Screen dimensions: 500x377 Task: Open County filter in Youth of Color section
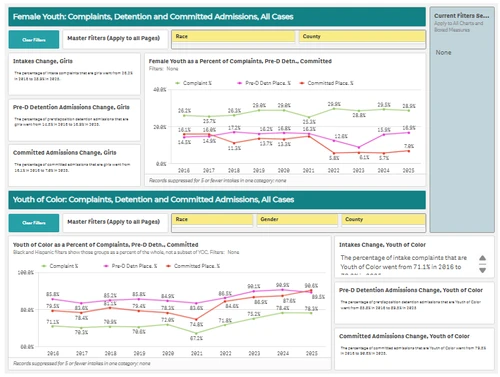click(x=383, y=219)
